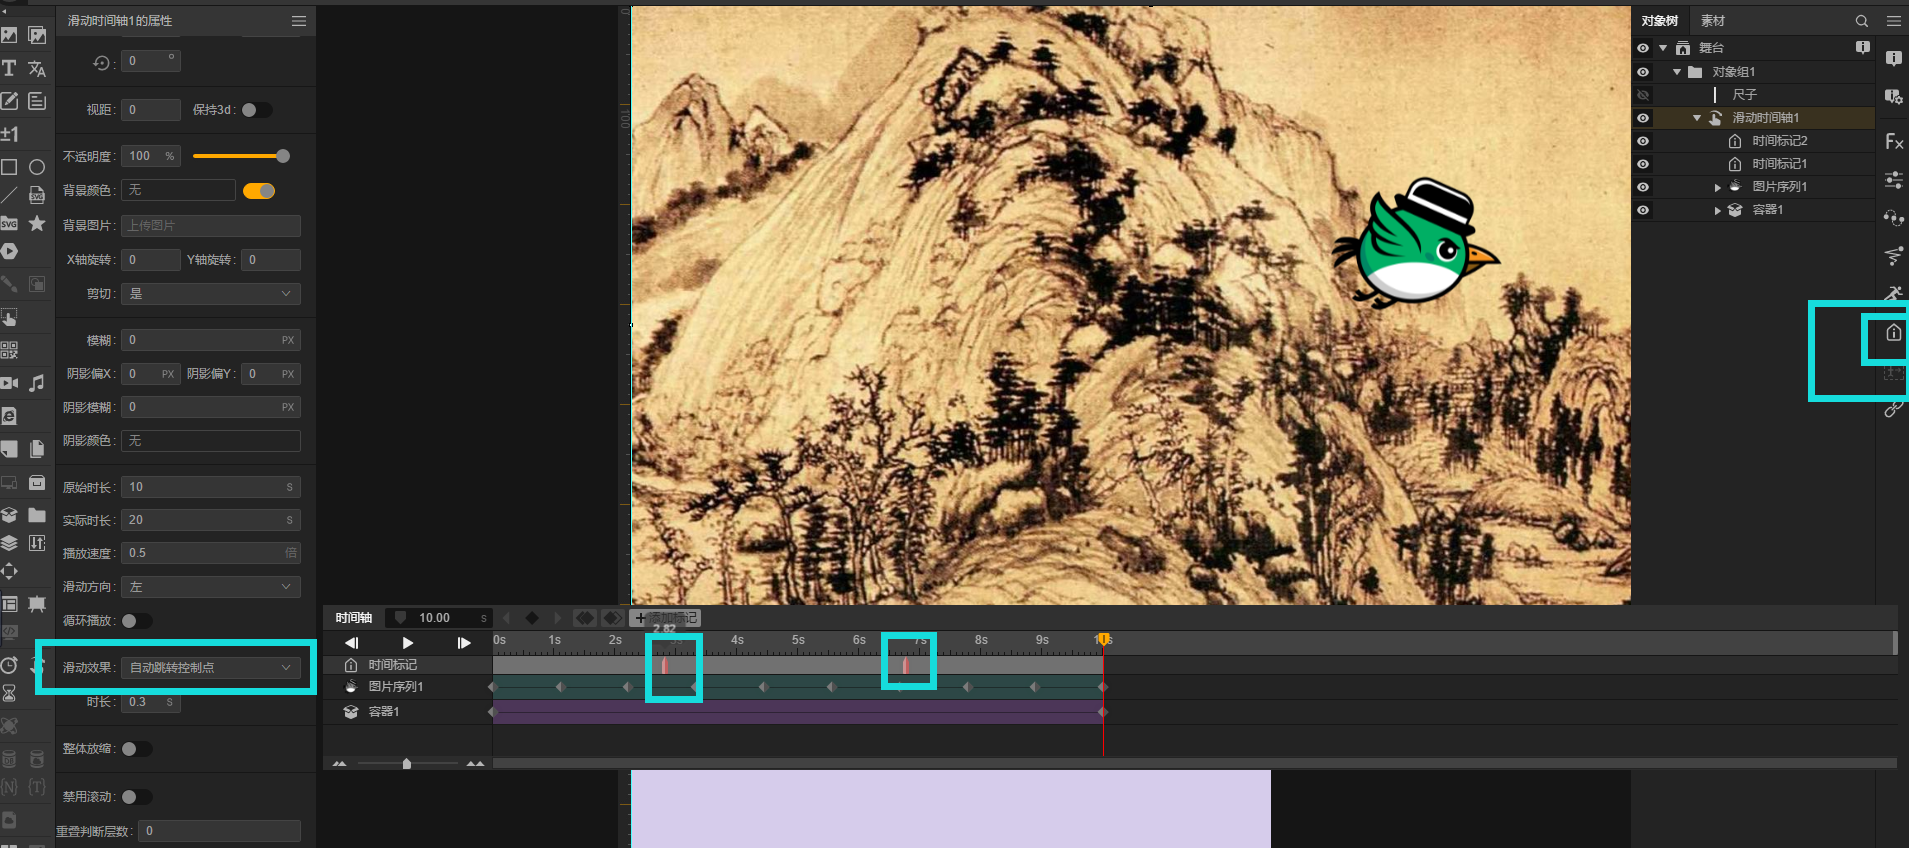
Task: Click the time marker icon in right sidebar
Action: click(x=1893, y=333)
